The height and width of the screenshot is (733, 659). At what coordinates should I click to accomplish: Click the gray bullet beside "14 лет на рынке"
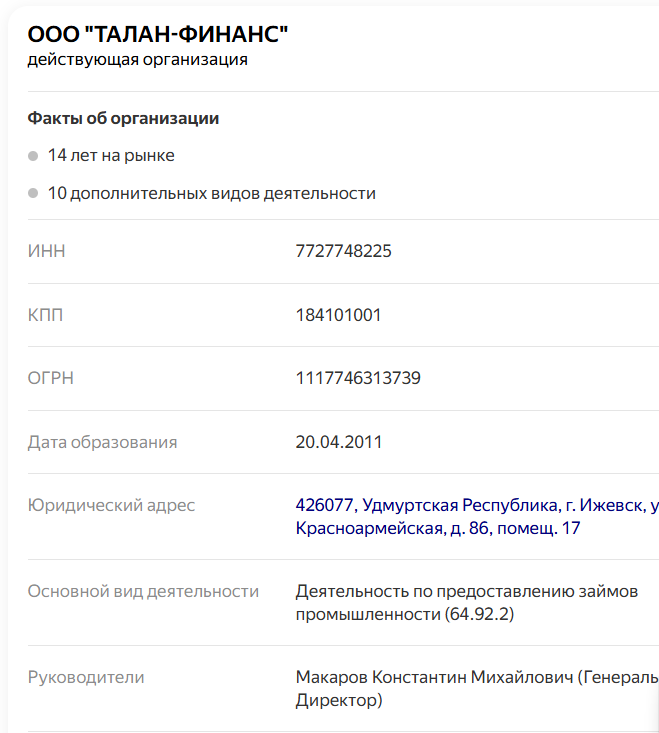pos(33,156)
